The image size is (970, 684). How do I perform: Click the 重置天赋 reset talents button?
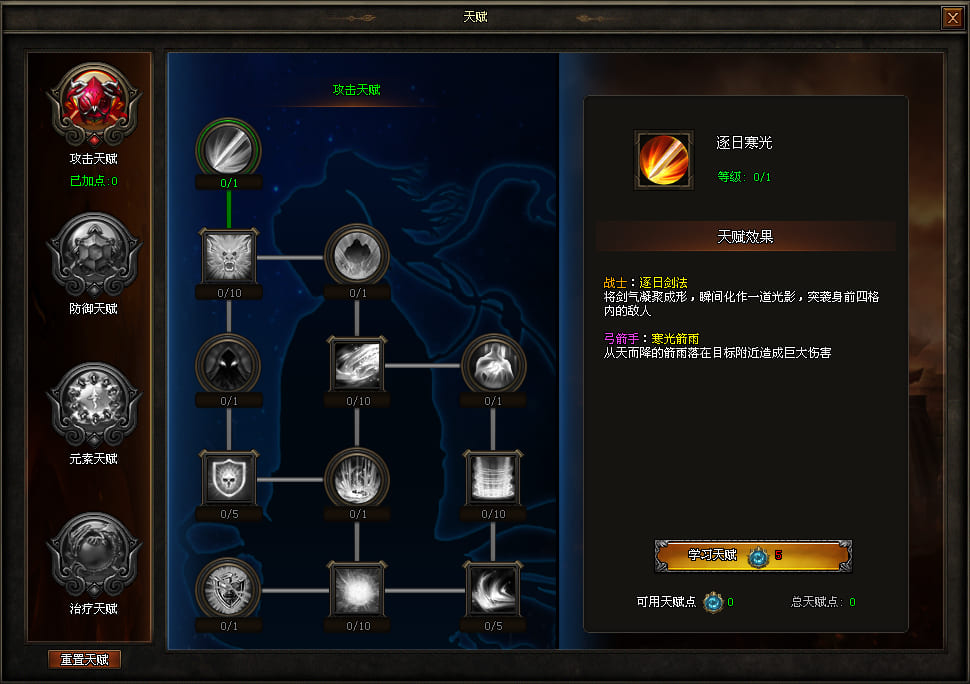(x=84, y=659)
